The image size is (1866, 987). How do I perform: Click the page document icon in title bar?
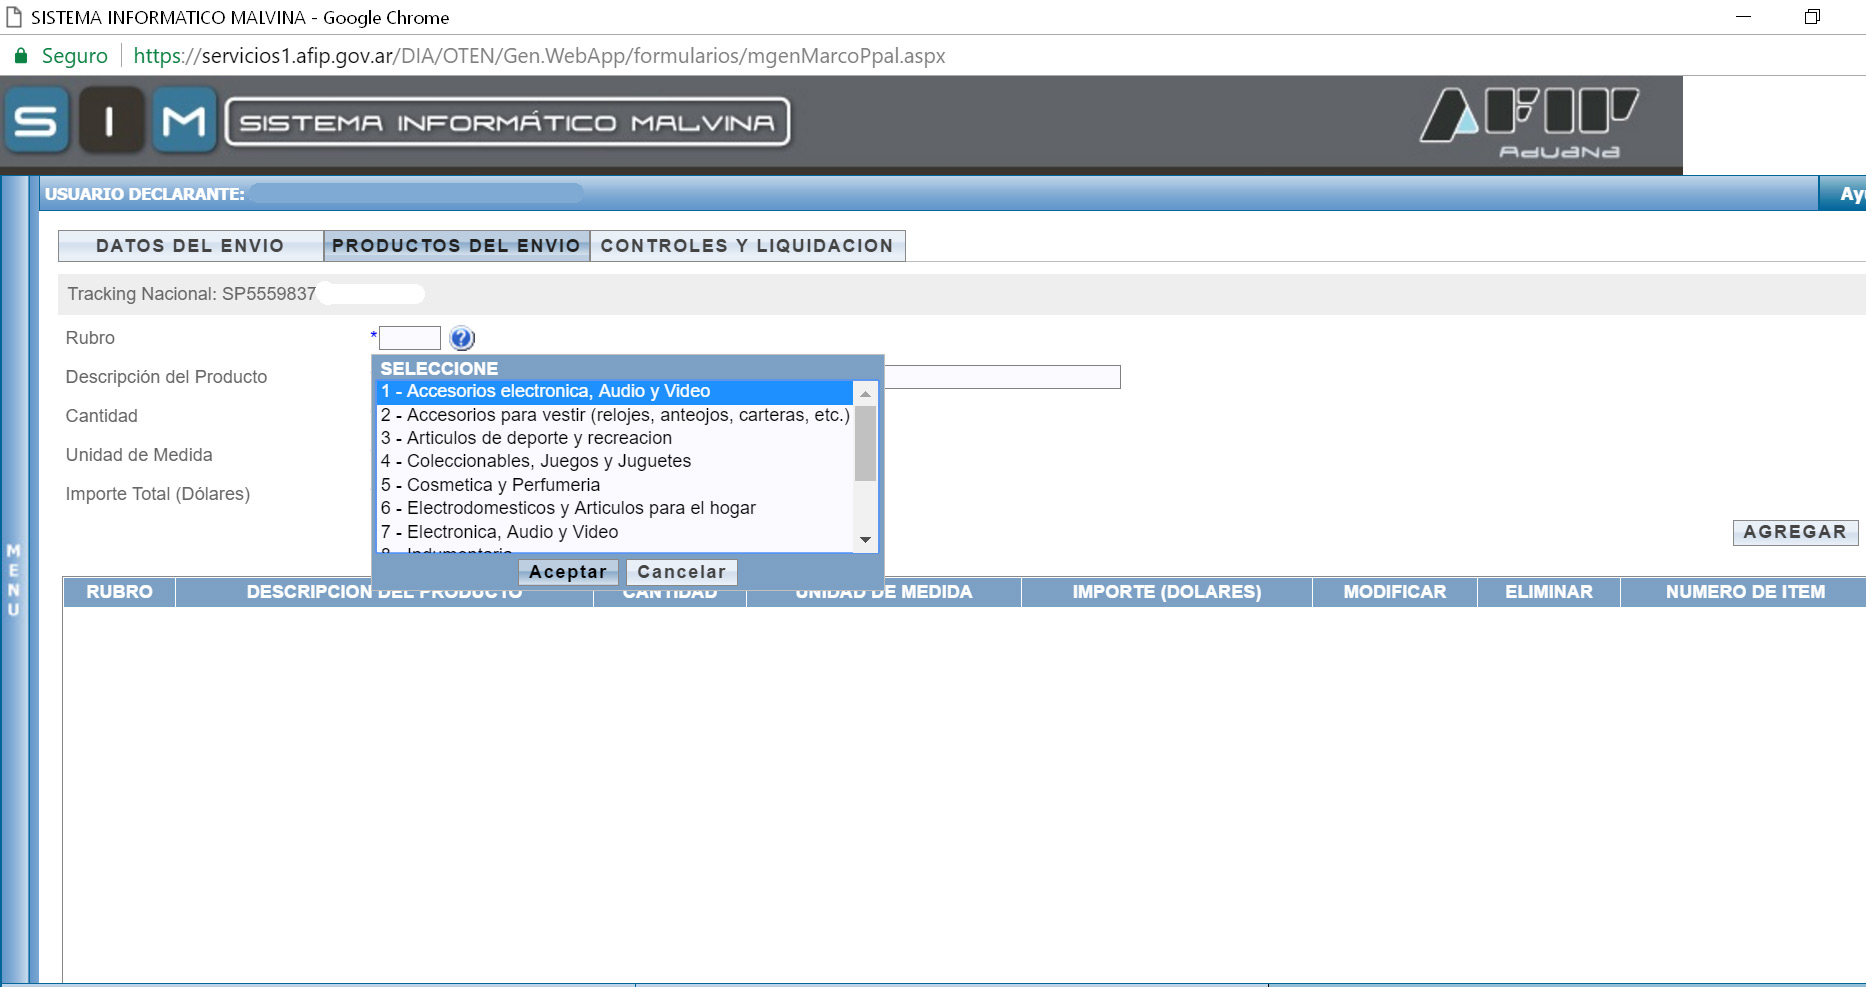14,17
